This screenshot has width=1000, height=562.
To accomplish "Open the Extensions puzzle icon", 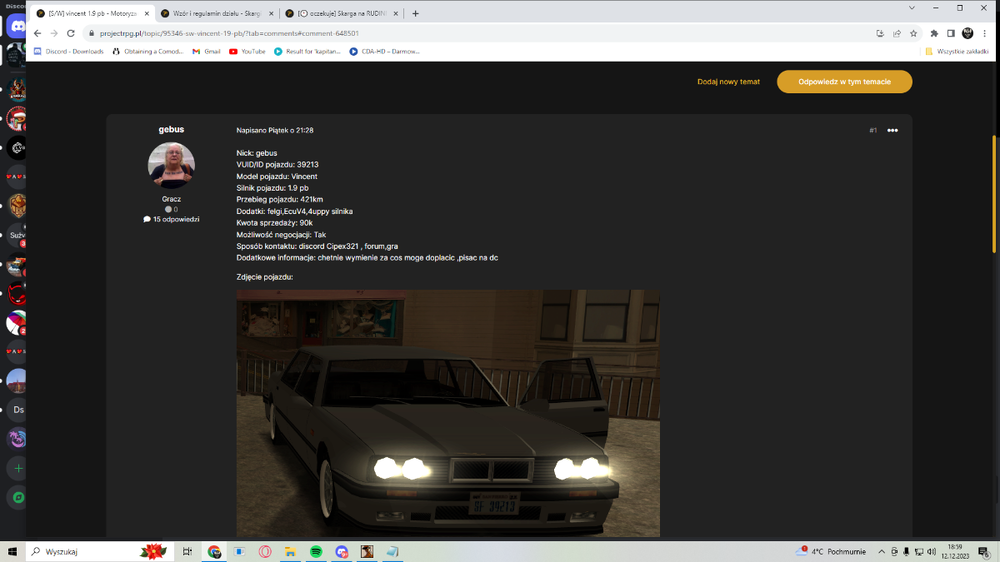I will (934, 33).
